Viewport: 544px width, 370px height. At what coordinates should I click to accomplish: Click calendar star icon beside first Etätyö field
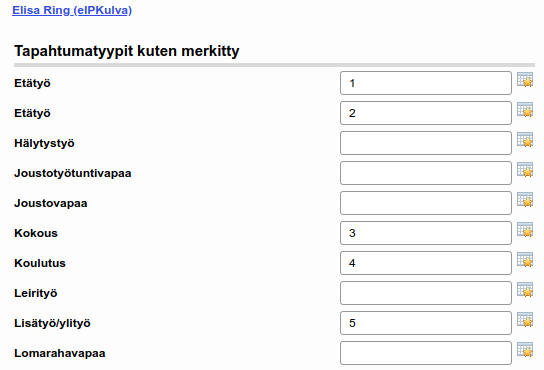[525, 79]
